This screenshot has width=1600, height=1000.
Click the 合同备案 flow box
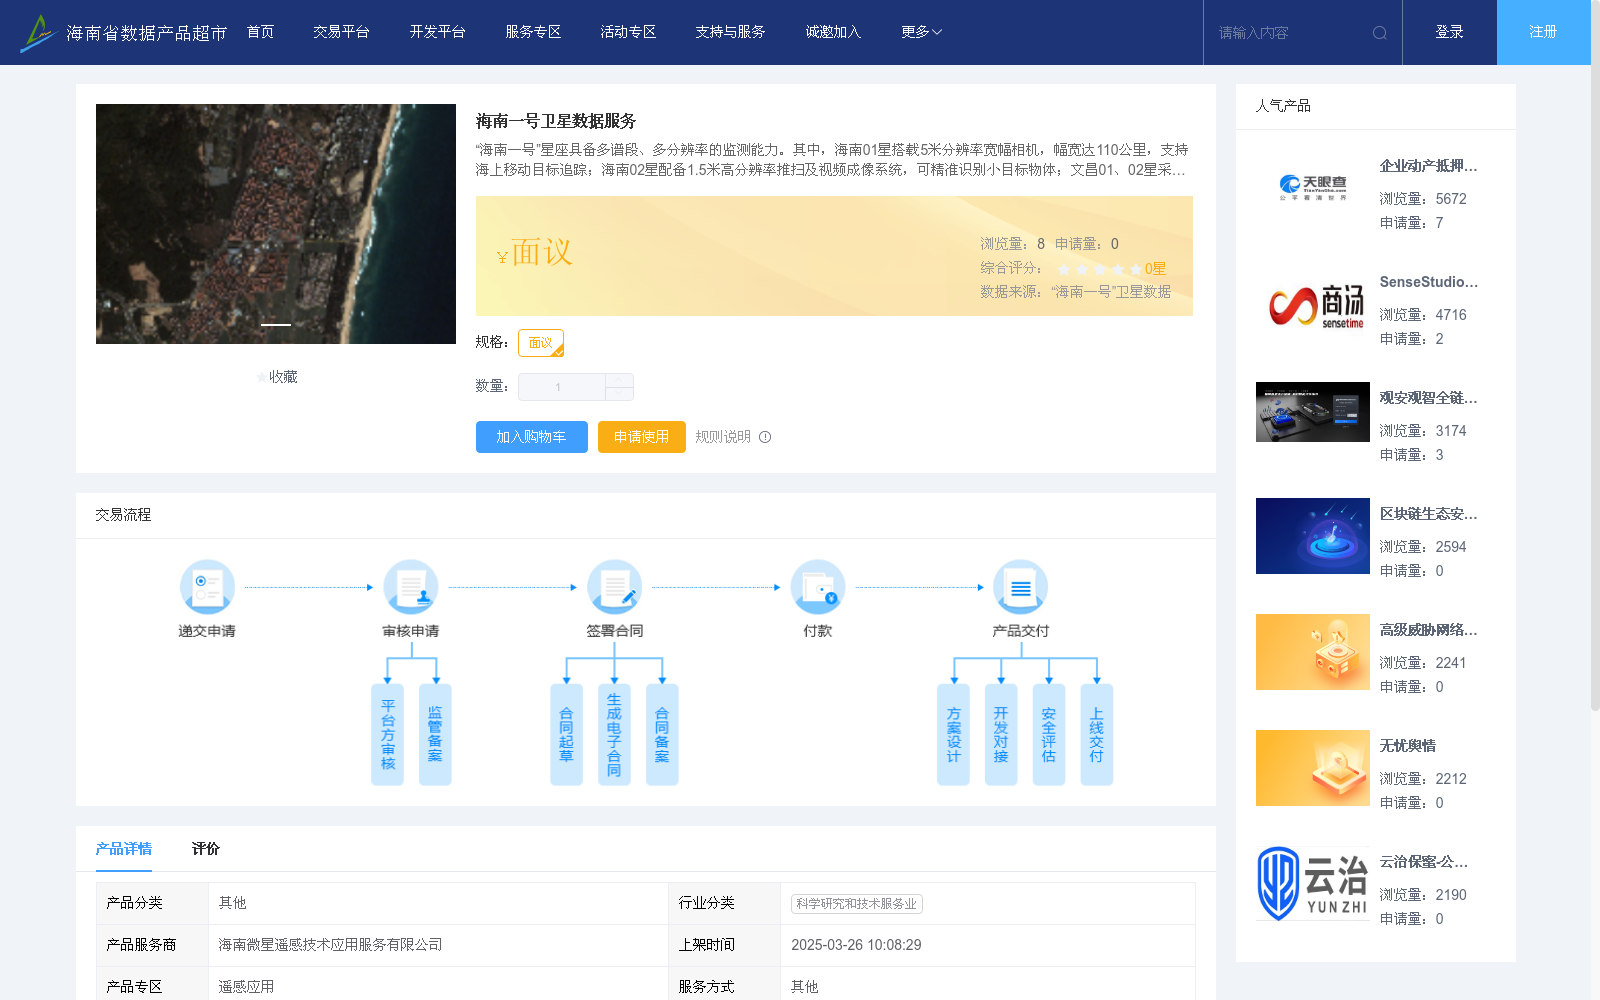(662, 734)
